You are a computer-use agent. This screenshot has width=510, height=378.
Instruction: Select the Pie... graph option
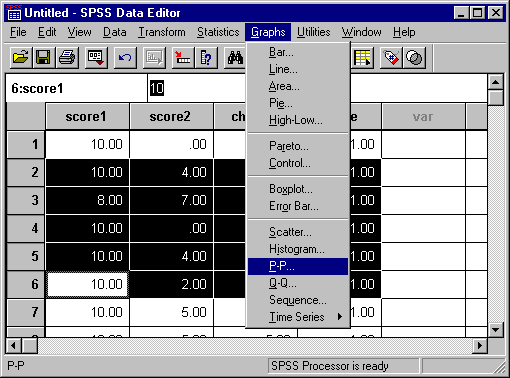298,103
